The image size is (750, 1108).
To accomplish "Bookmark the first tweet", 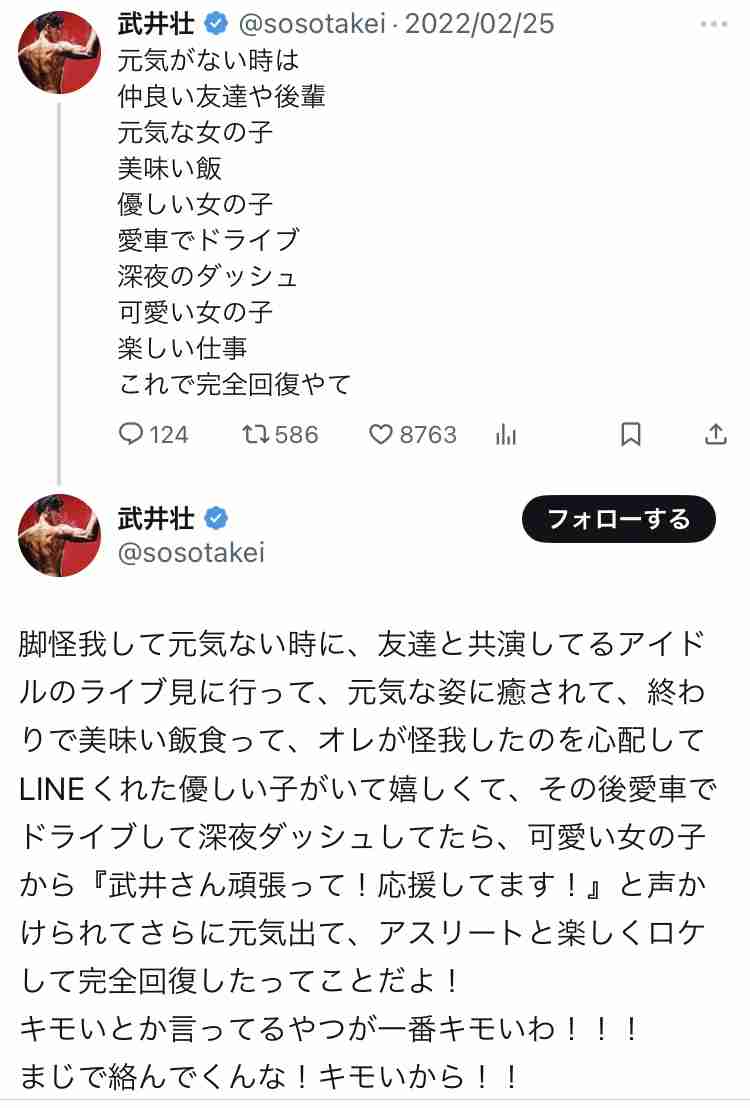I will (x=631, y=434).
